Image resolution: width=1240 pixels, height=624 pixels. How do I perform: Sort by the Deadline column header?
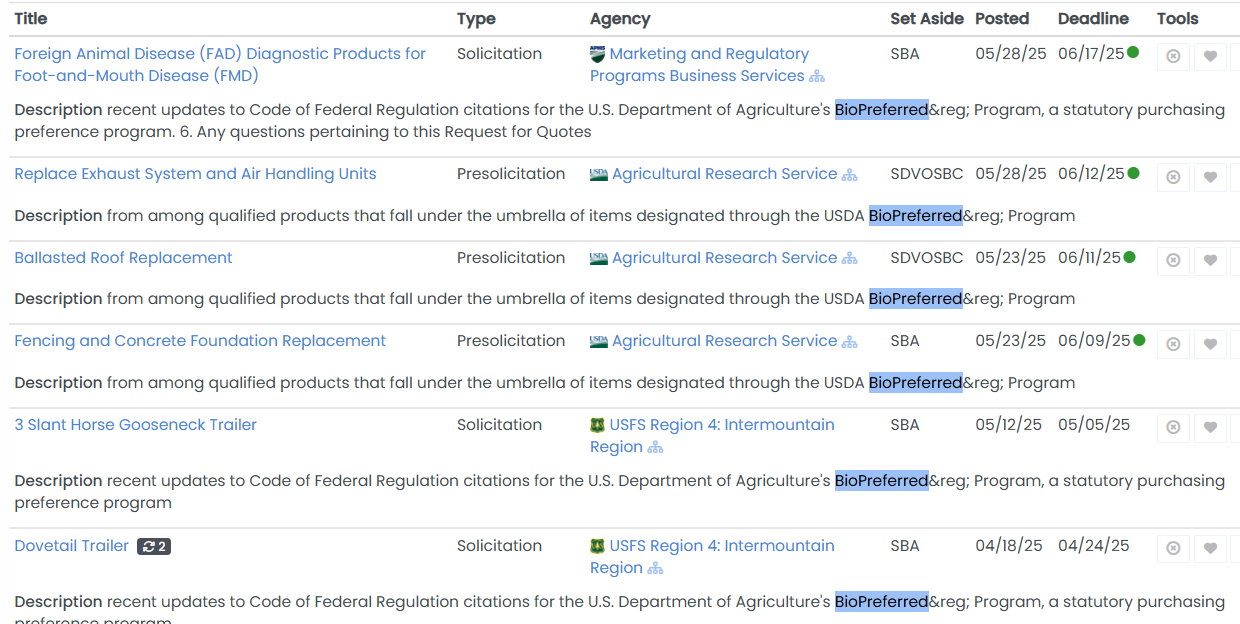coord(1092,18)
